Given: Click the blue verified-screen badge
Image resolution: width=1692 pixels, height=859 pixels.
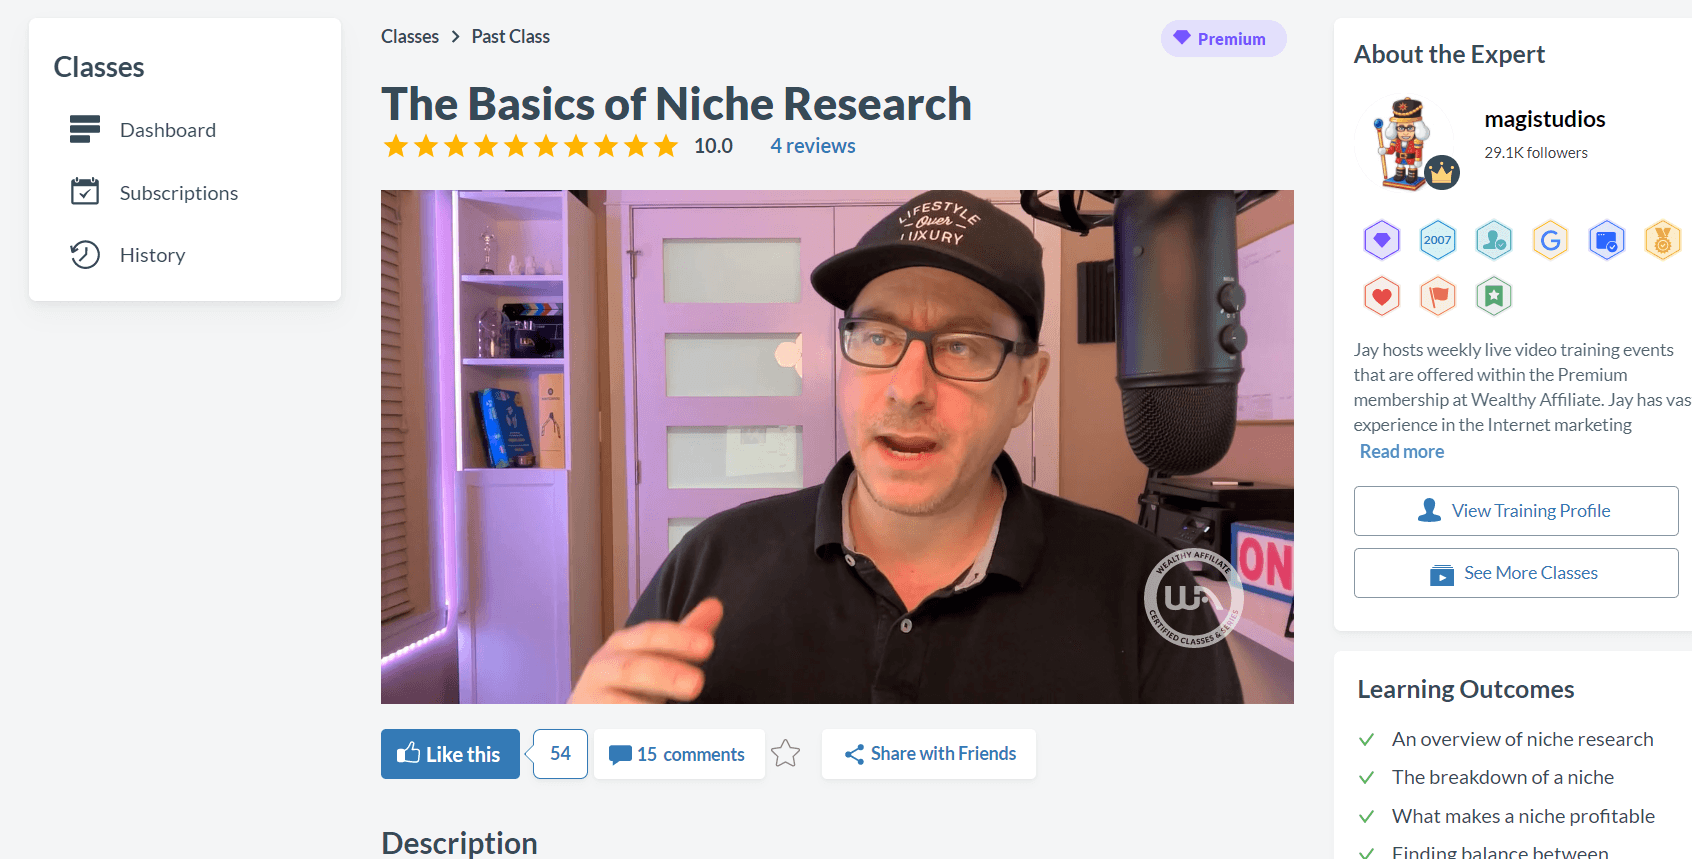Looking at the screenshot, I should (x=1607, y=240).
